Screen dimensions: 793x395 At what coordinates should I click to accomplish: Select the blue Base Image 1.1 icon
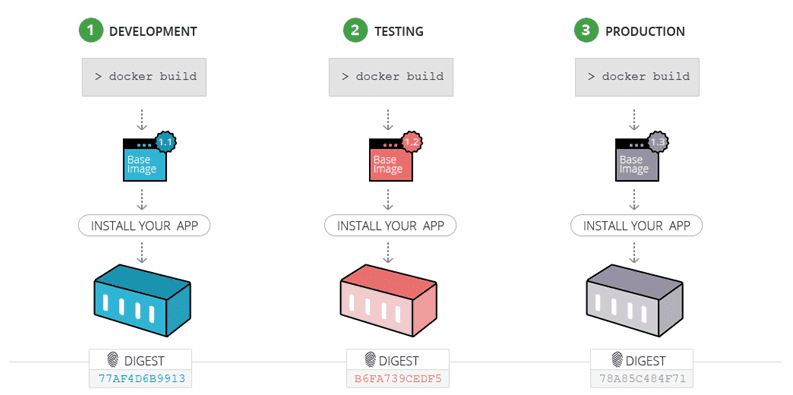pos(148,156)
